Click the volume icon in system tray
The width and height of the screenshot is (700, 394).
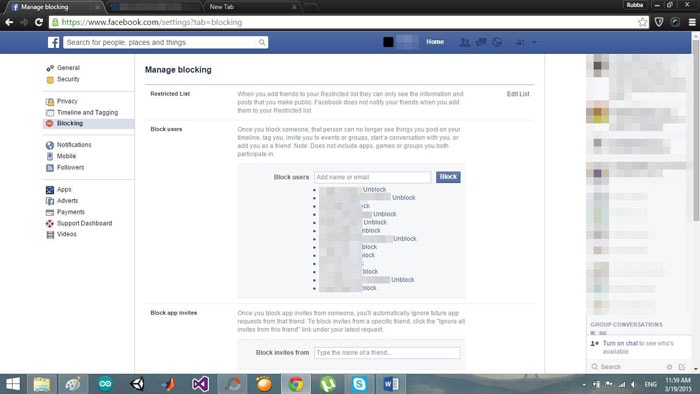(x=634, y=384)
